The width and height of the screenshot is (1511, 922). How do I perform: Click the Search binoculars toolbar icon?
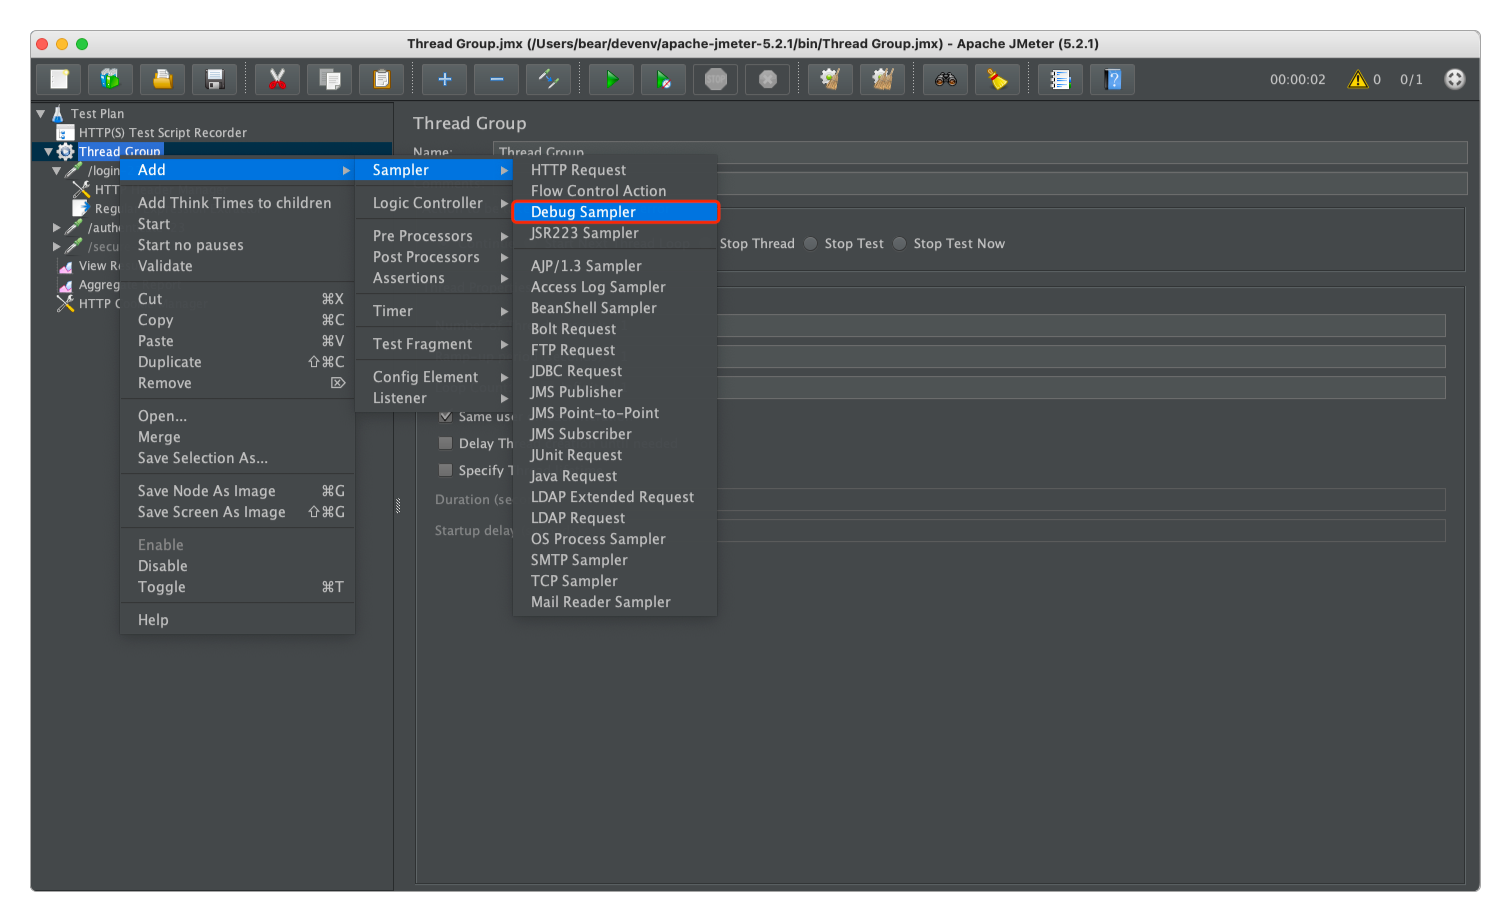click(945, 79)
